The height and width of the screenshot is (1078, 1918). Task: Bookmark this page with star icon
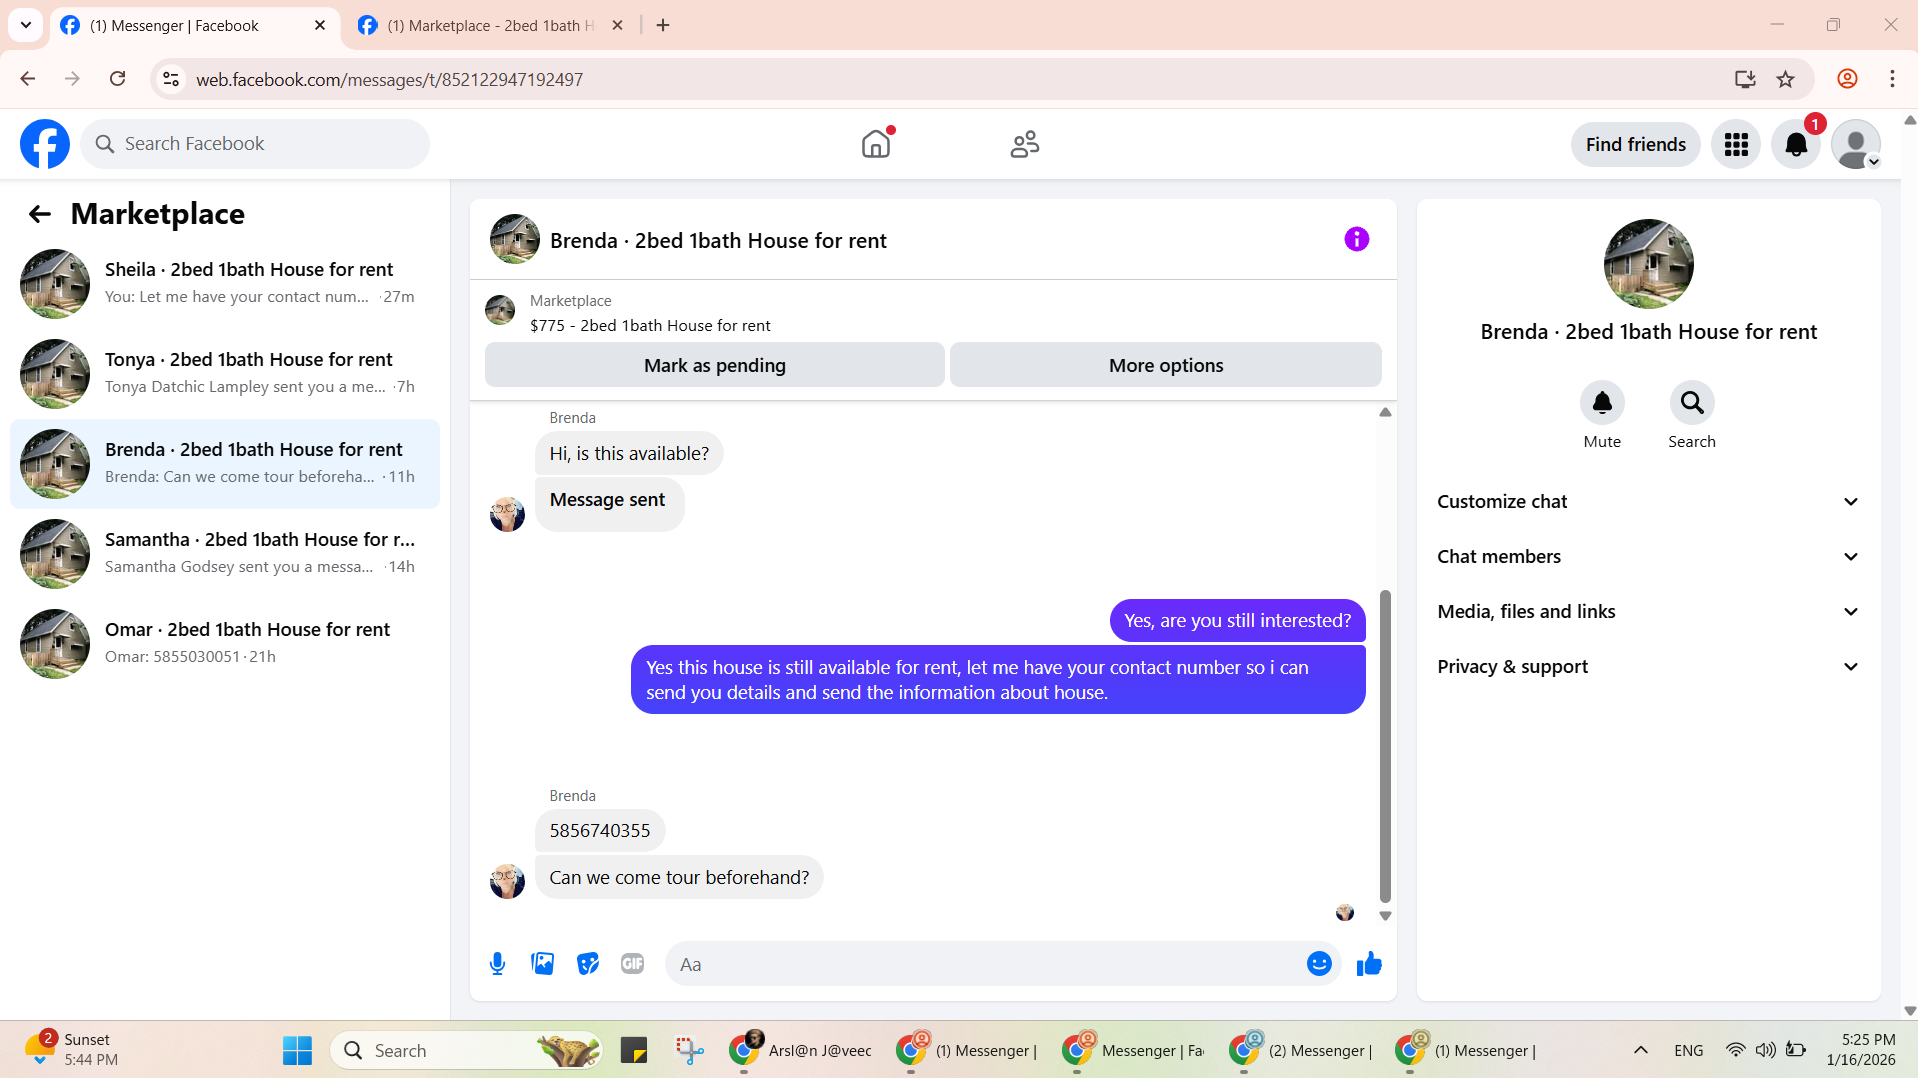(x=1786, y=79)
